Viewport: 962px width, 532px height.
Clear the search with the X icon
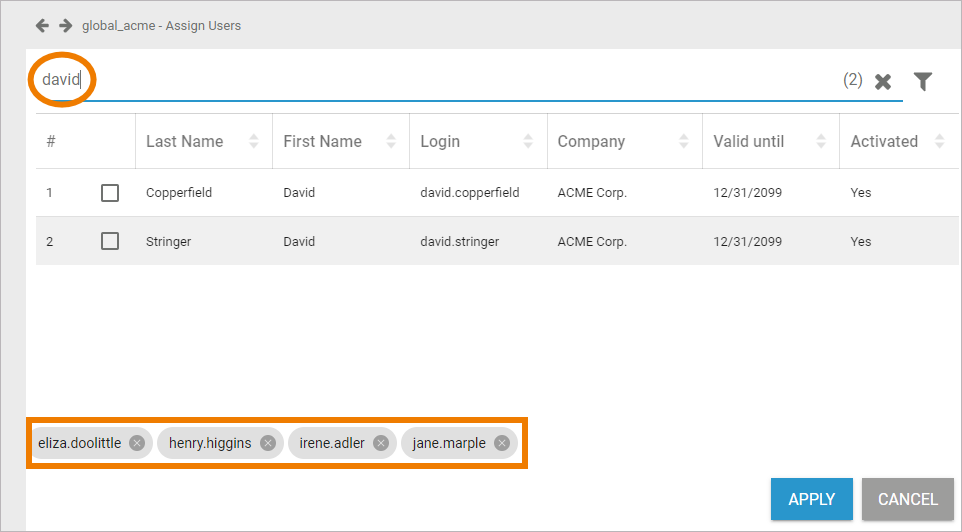[x=883, y=82]
